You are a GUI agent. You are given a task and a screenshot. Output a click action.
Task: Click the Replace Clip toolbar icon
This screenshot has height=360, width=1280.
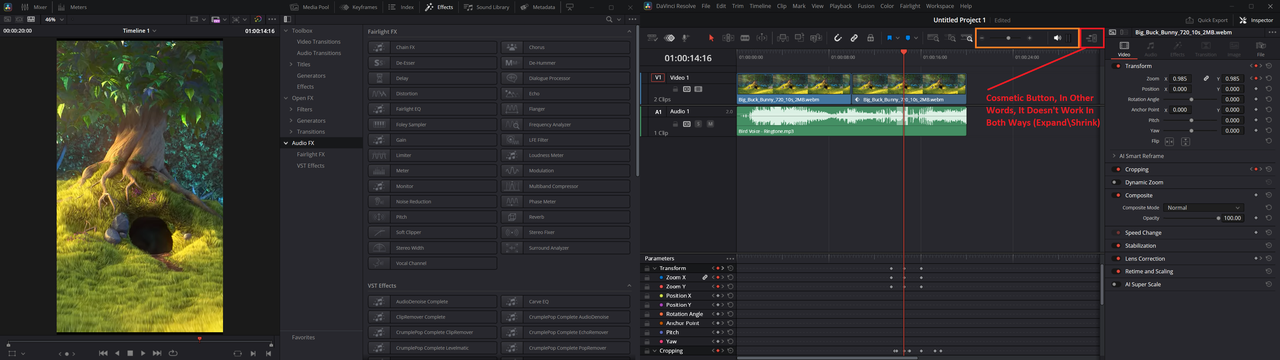pyautogui.click(x=816, y=38)
